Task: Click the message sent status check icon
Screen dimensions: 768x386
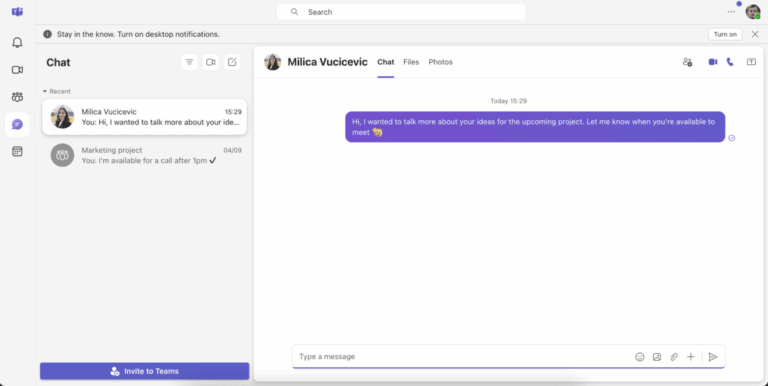Action: [x=732, y=138]
